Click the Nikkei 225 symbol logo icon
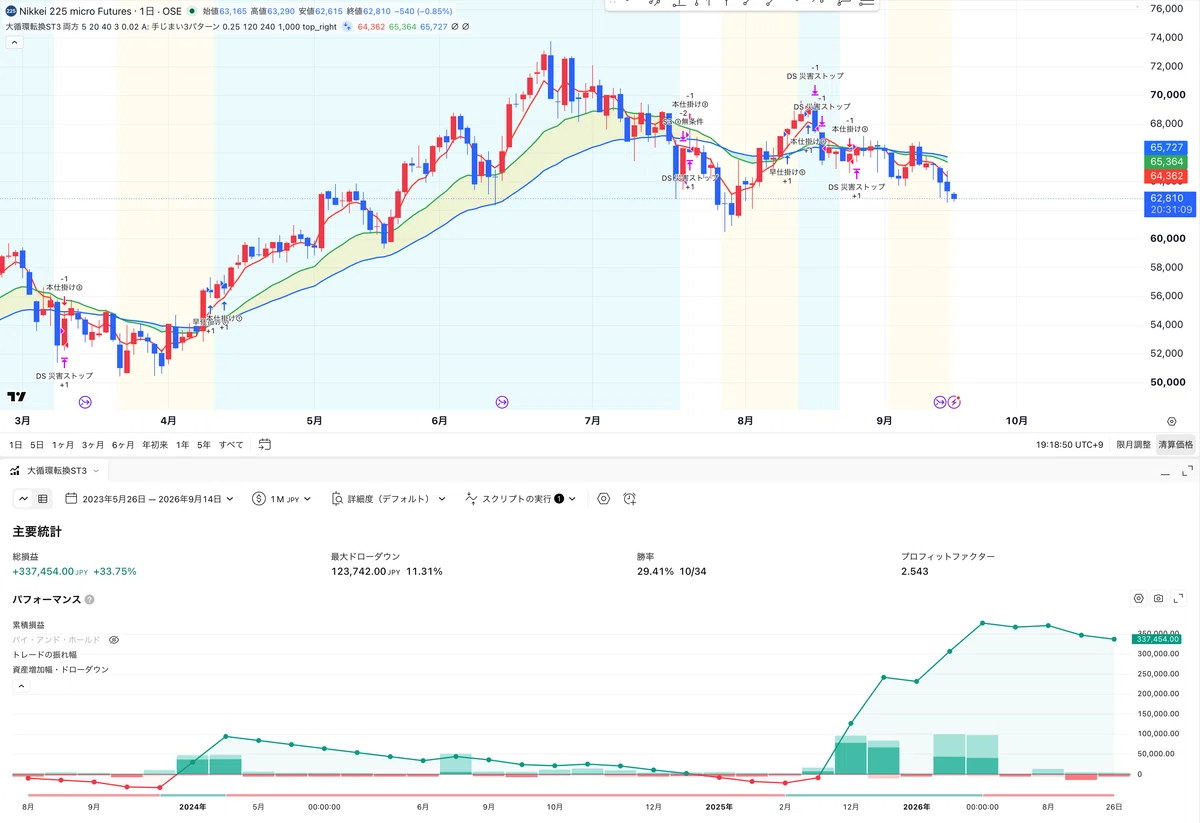The height and width of the screenshot is (823, 1200). click(x=10, y=10)
